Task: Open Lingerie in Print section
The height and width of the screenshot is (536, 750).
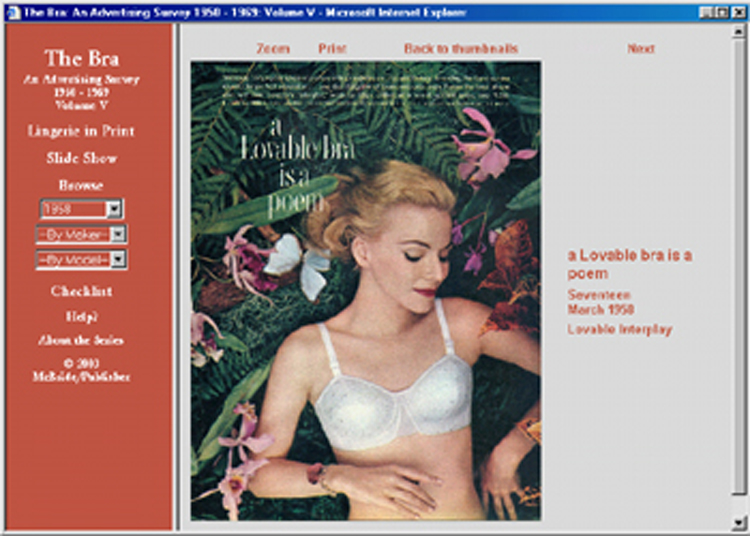Action: (x=81, y=131)
